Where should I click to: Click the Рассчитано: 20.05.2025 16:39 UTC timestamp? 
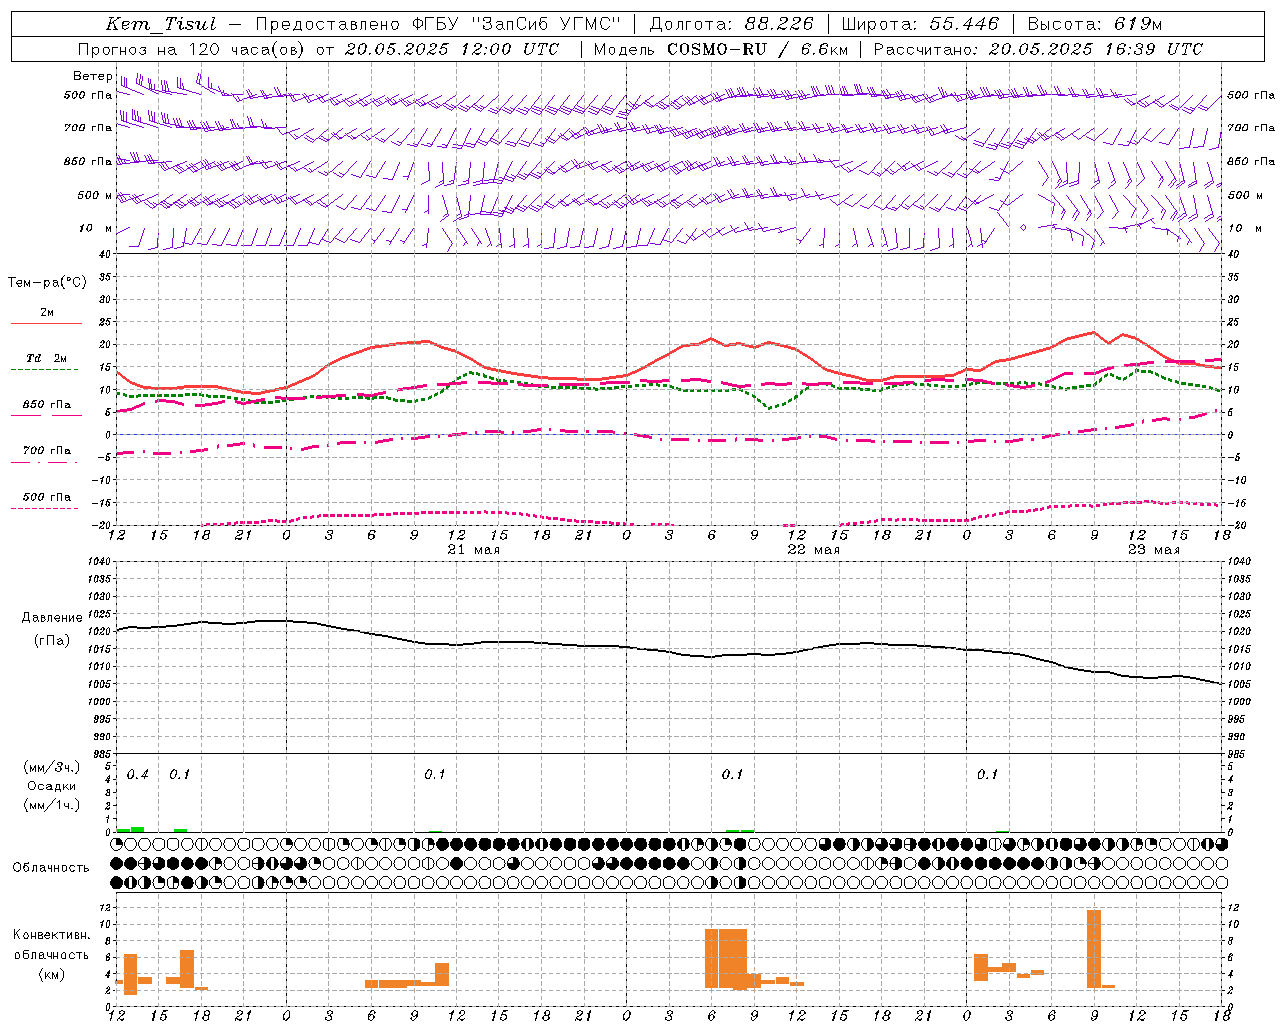point(1038,49)
